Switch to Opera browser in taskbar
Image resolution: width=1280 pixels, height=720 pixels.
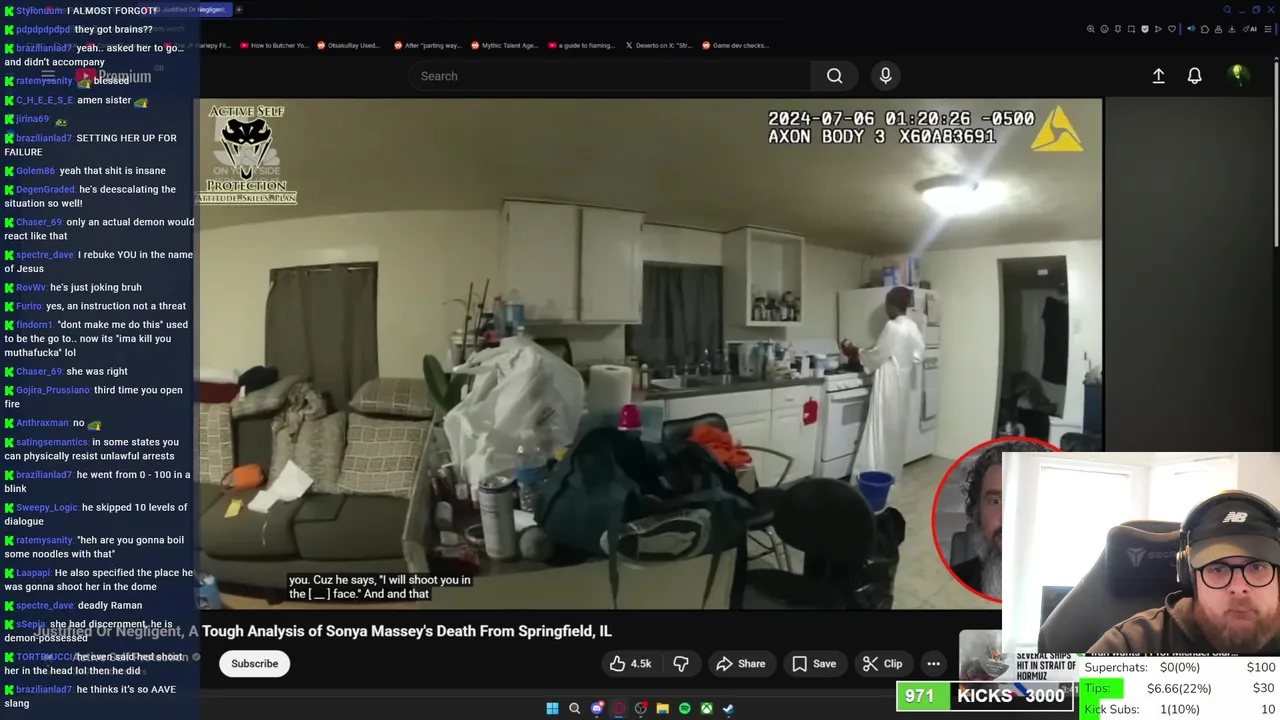pyautogui.click(x=619, y=708)
